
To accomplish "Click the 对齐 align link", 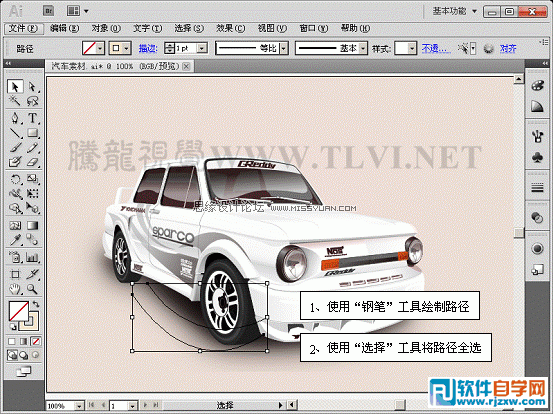I will coord(508,48).
